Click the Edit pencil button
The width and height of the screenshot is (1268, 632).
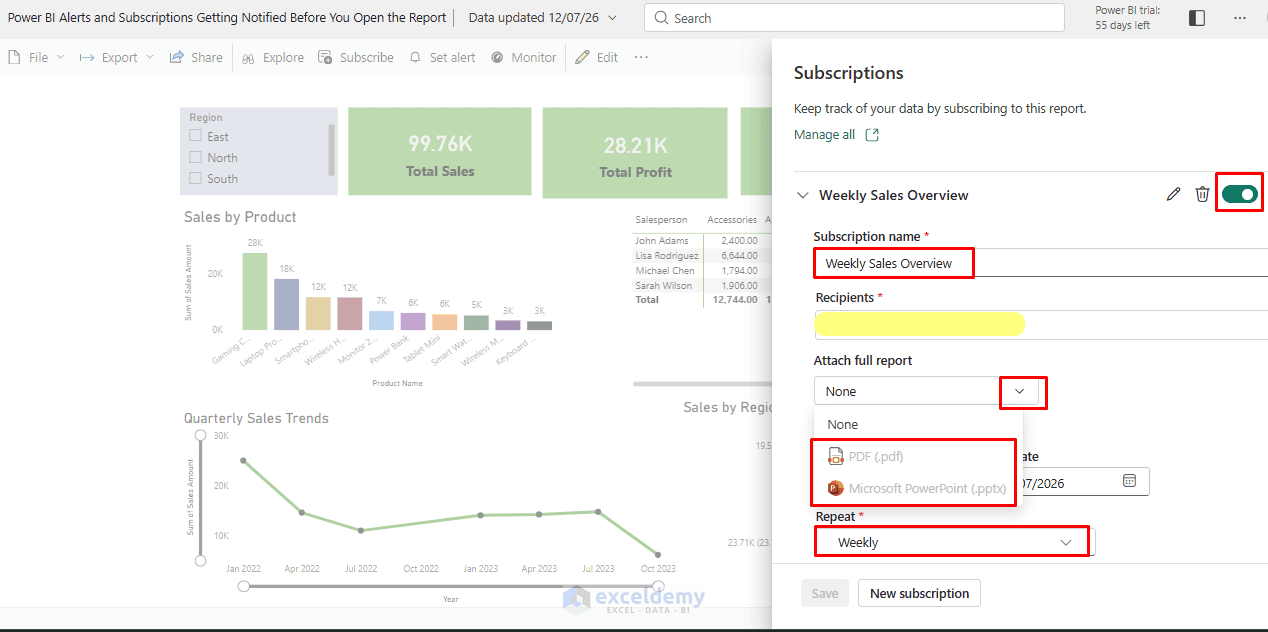tap(597, 57)
